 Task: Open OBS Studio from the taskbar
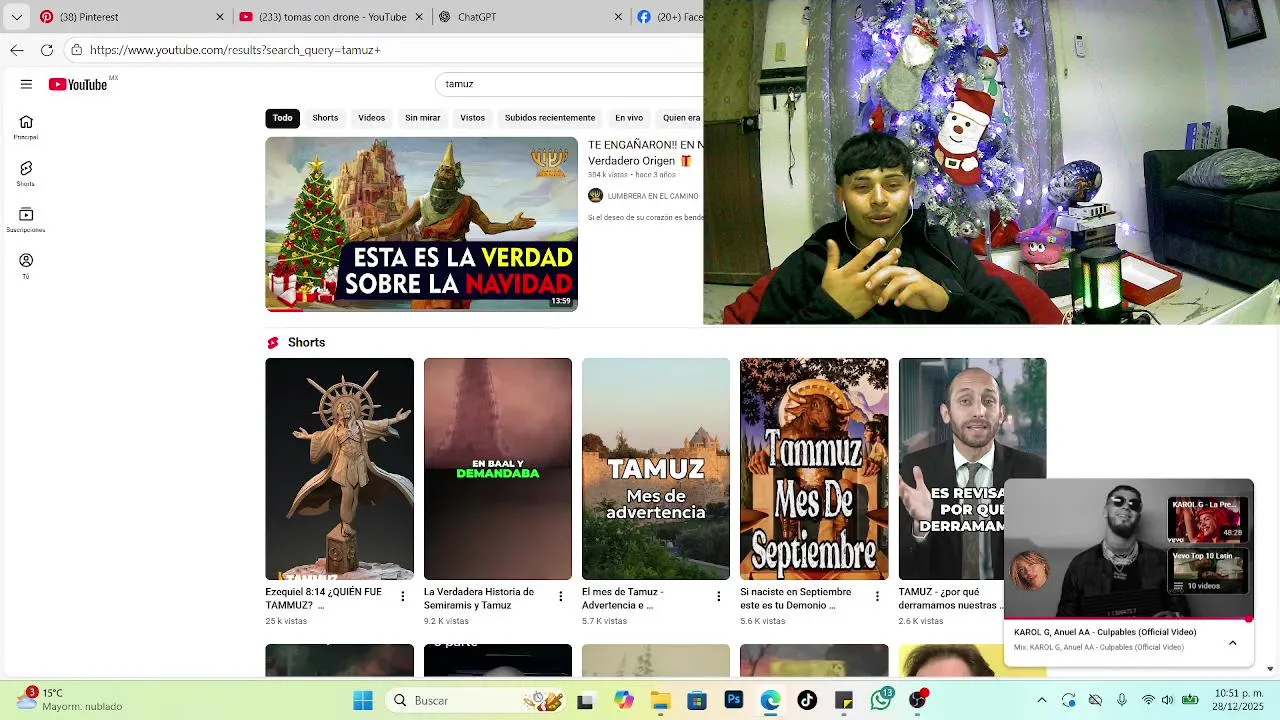[x=917, y=701]
